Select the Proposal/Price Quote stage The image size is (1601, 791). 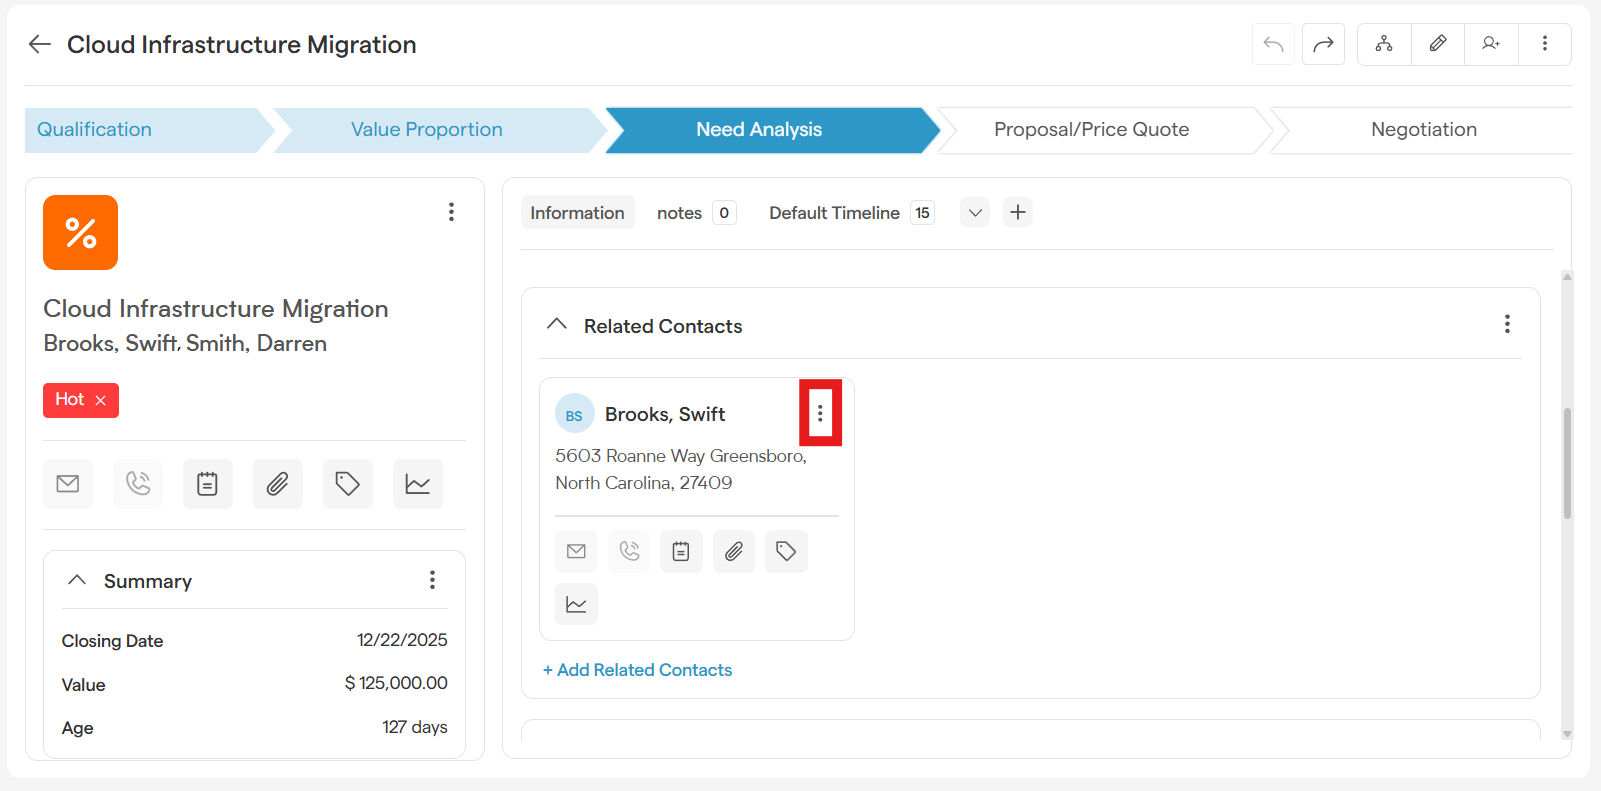(x=1091, y=130)
